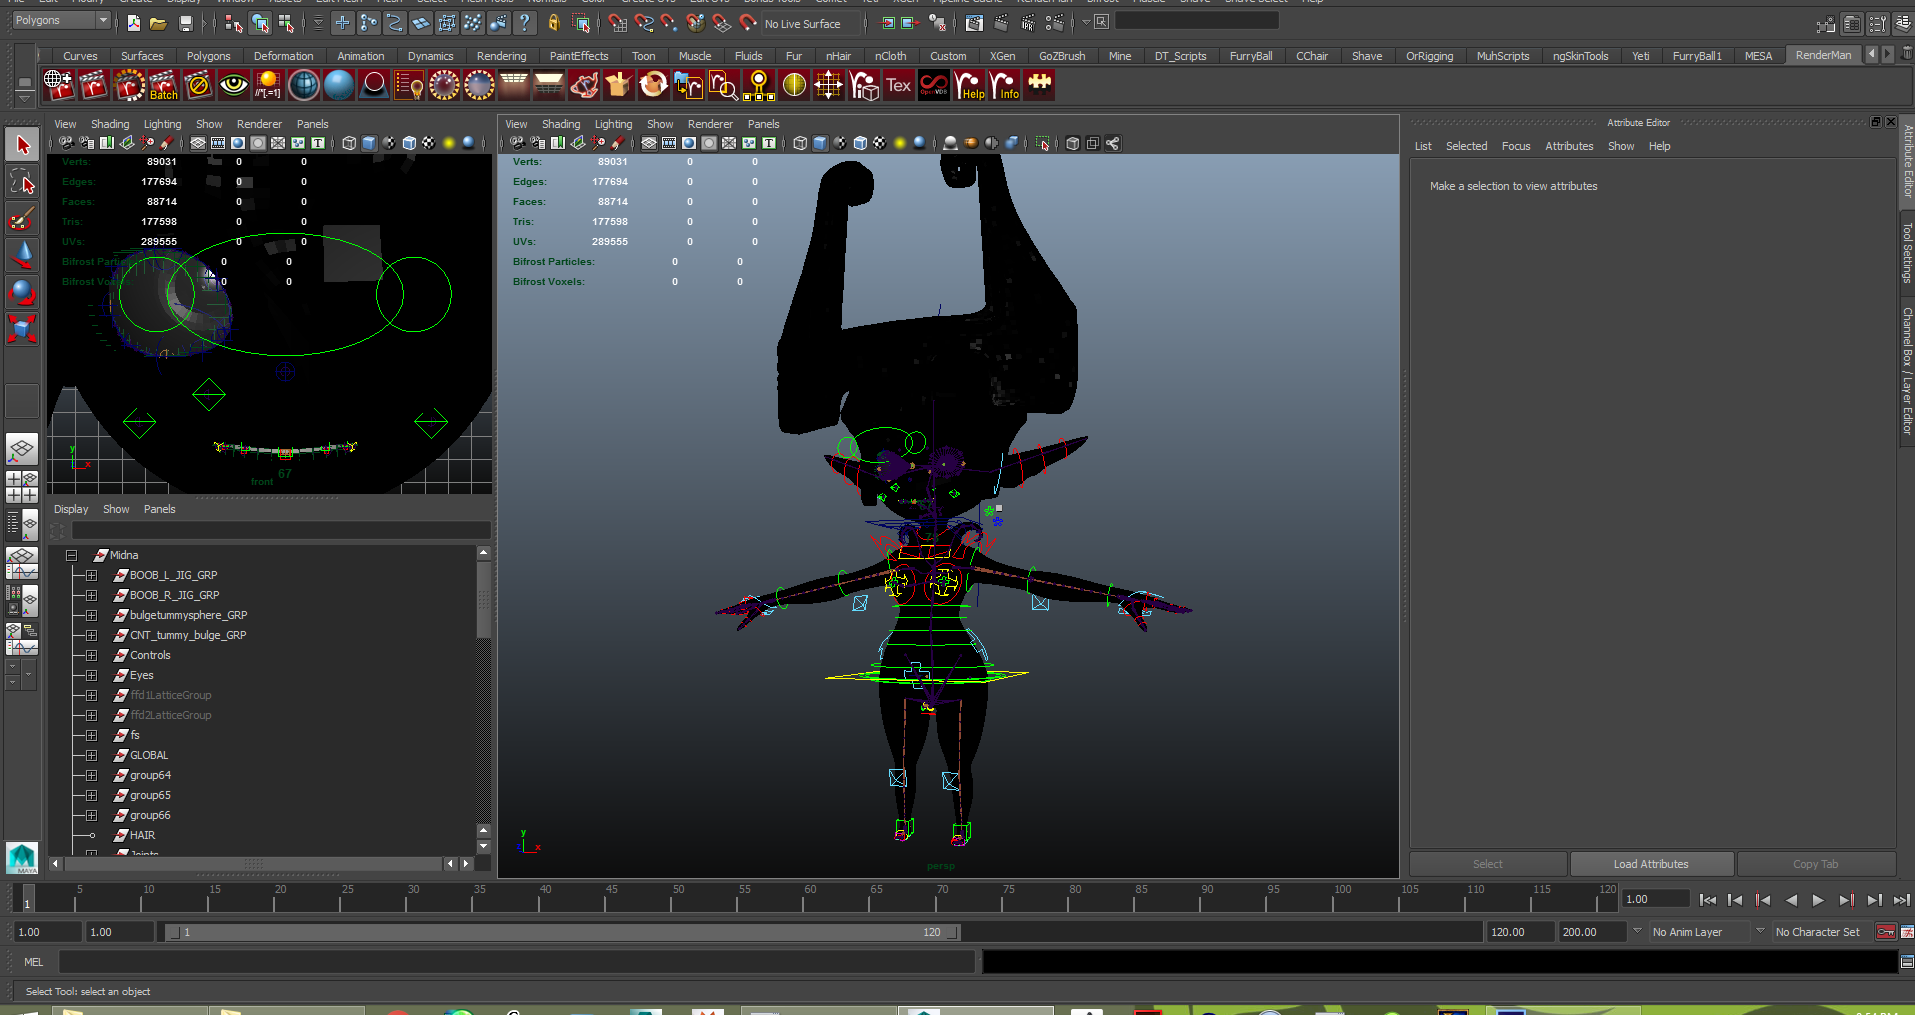The image size is (1915, 1015).
Task: Switch to the Animation shelf tab
Action: [x=360, y=56]
